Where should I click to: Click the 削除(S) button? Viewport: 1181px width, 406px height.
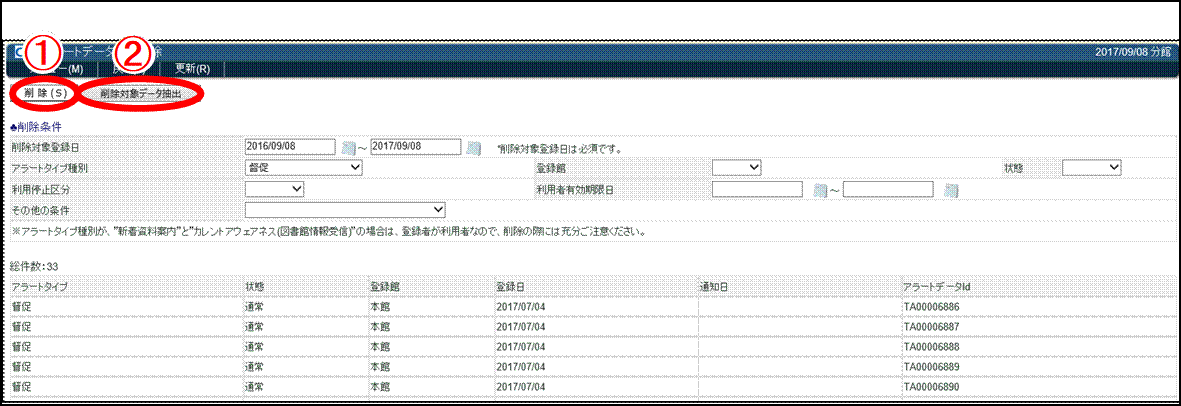45,93
